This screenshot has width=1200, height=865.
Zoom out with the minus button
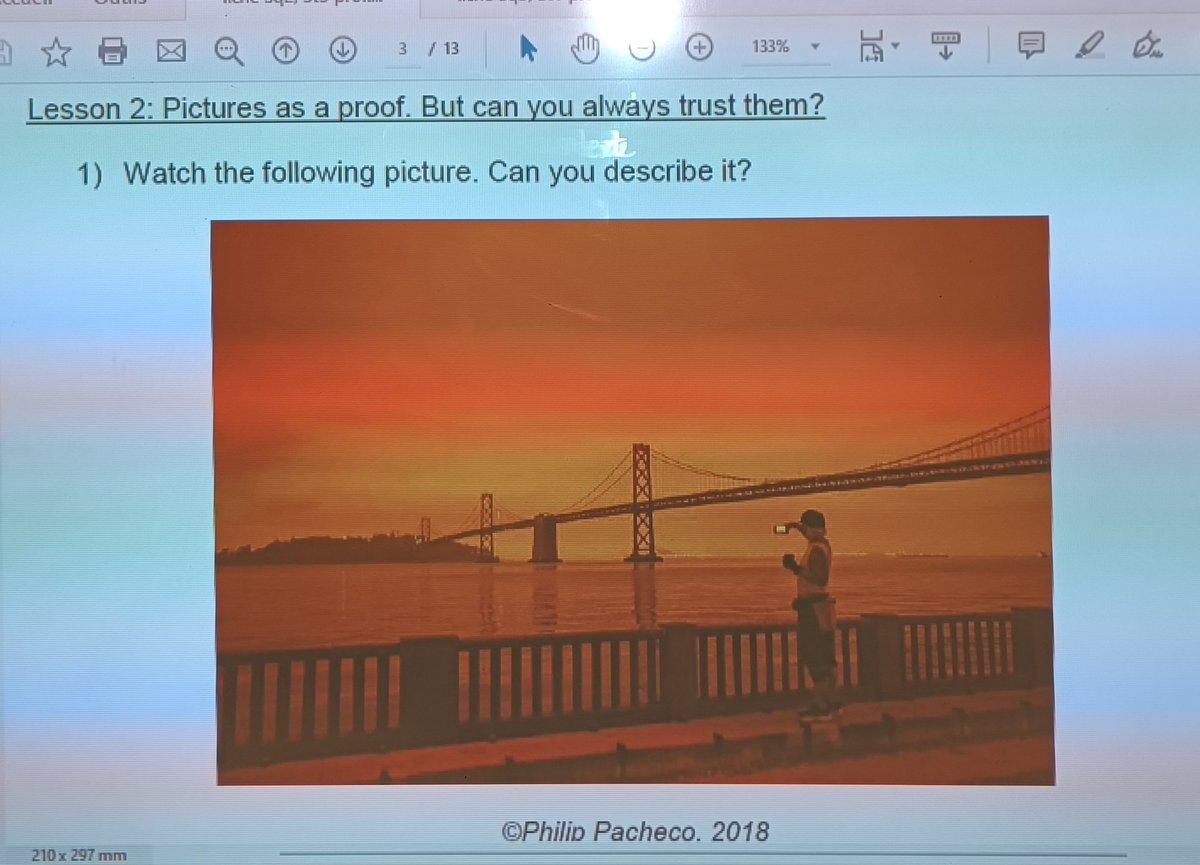(x=642, y=48)
